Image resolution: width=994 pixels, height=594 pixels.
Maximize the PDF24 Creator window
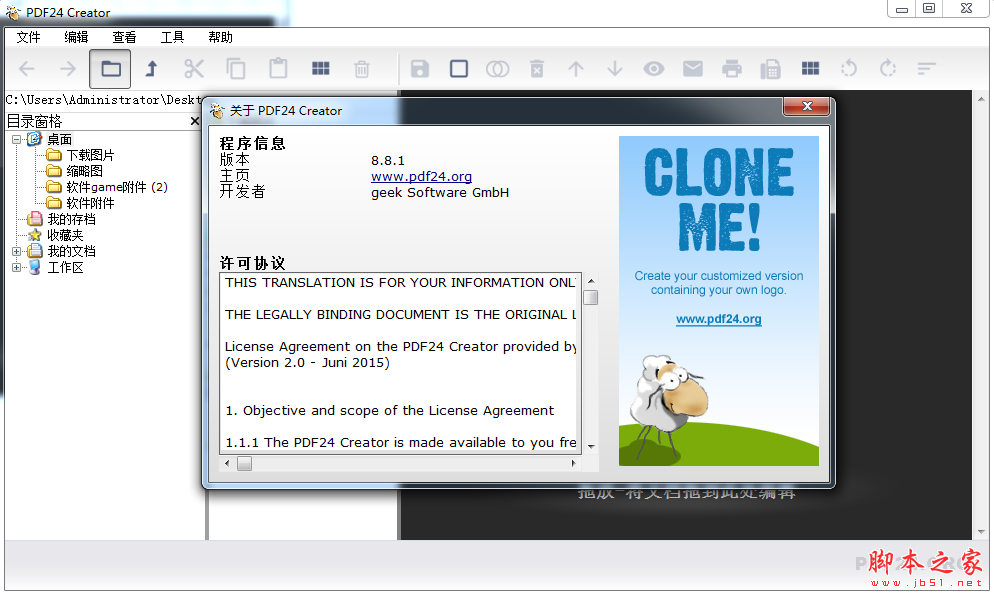[929, 8]
